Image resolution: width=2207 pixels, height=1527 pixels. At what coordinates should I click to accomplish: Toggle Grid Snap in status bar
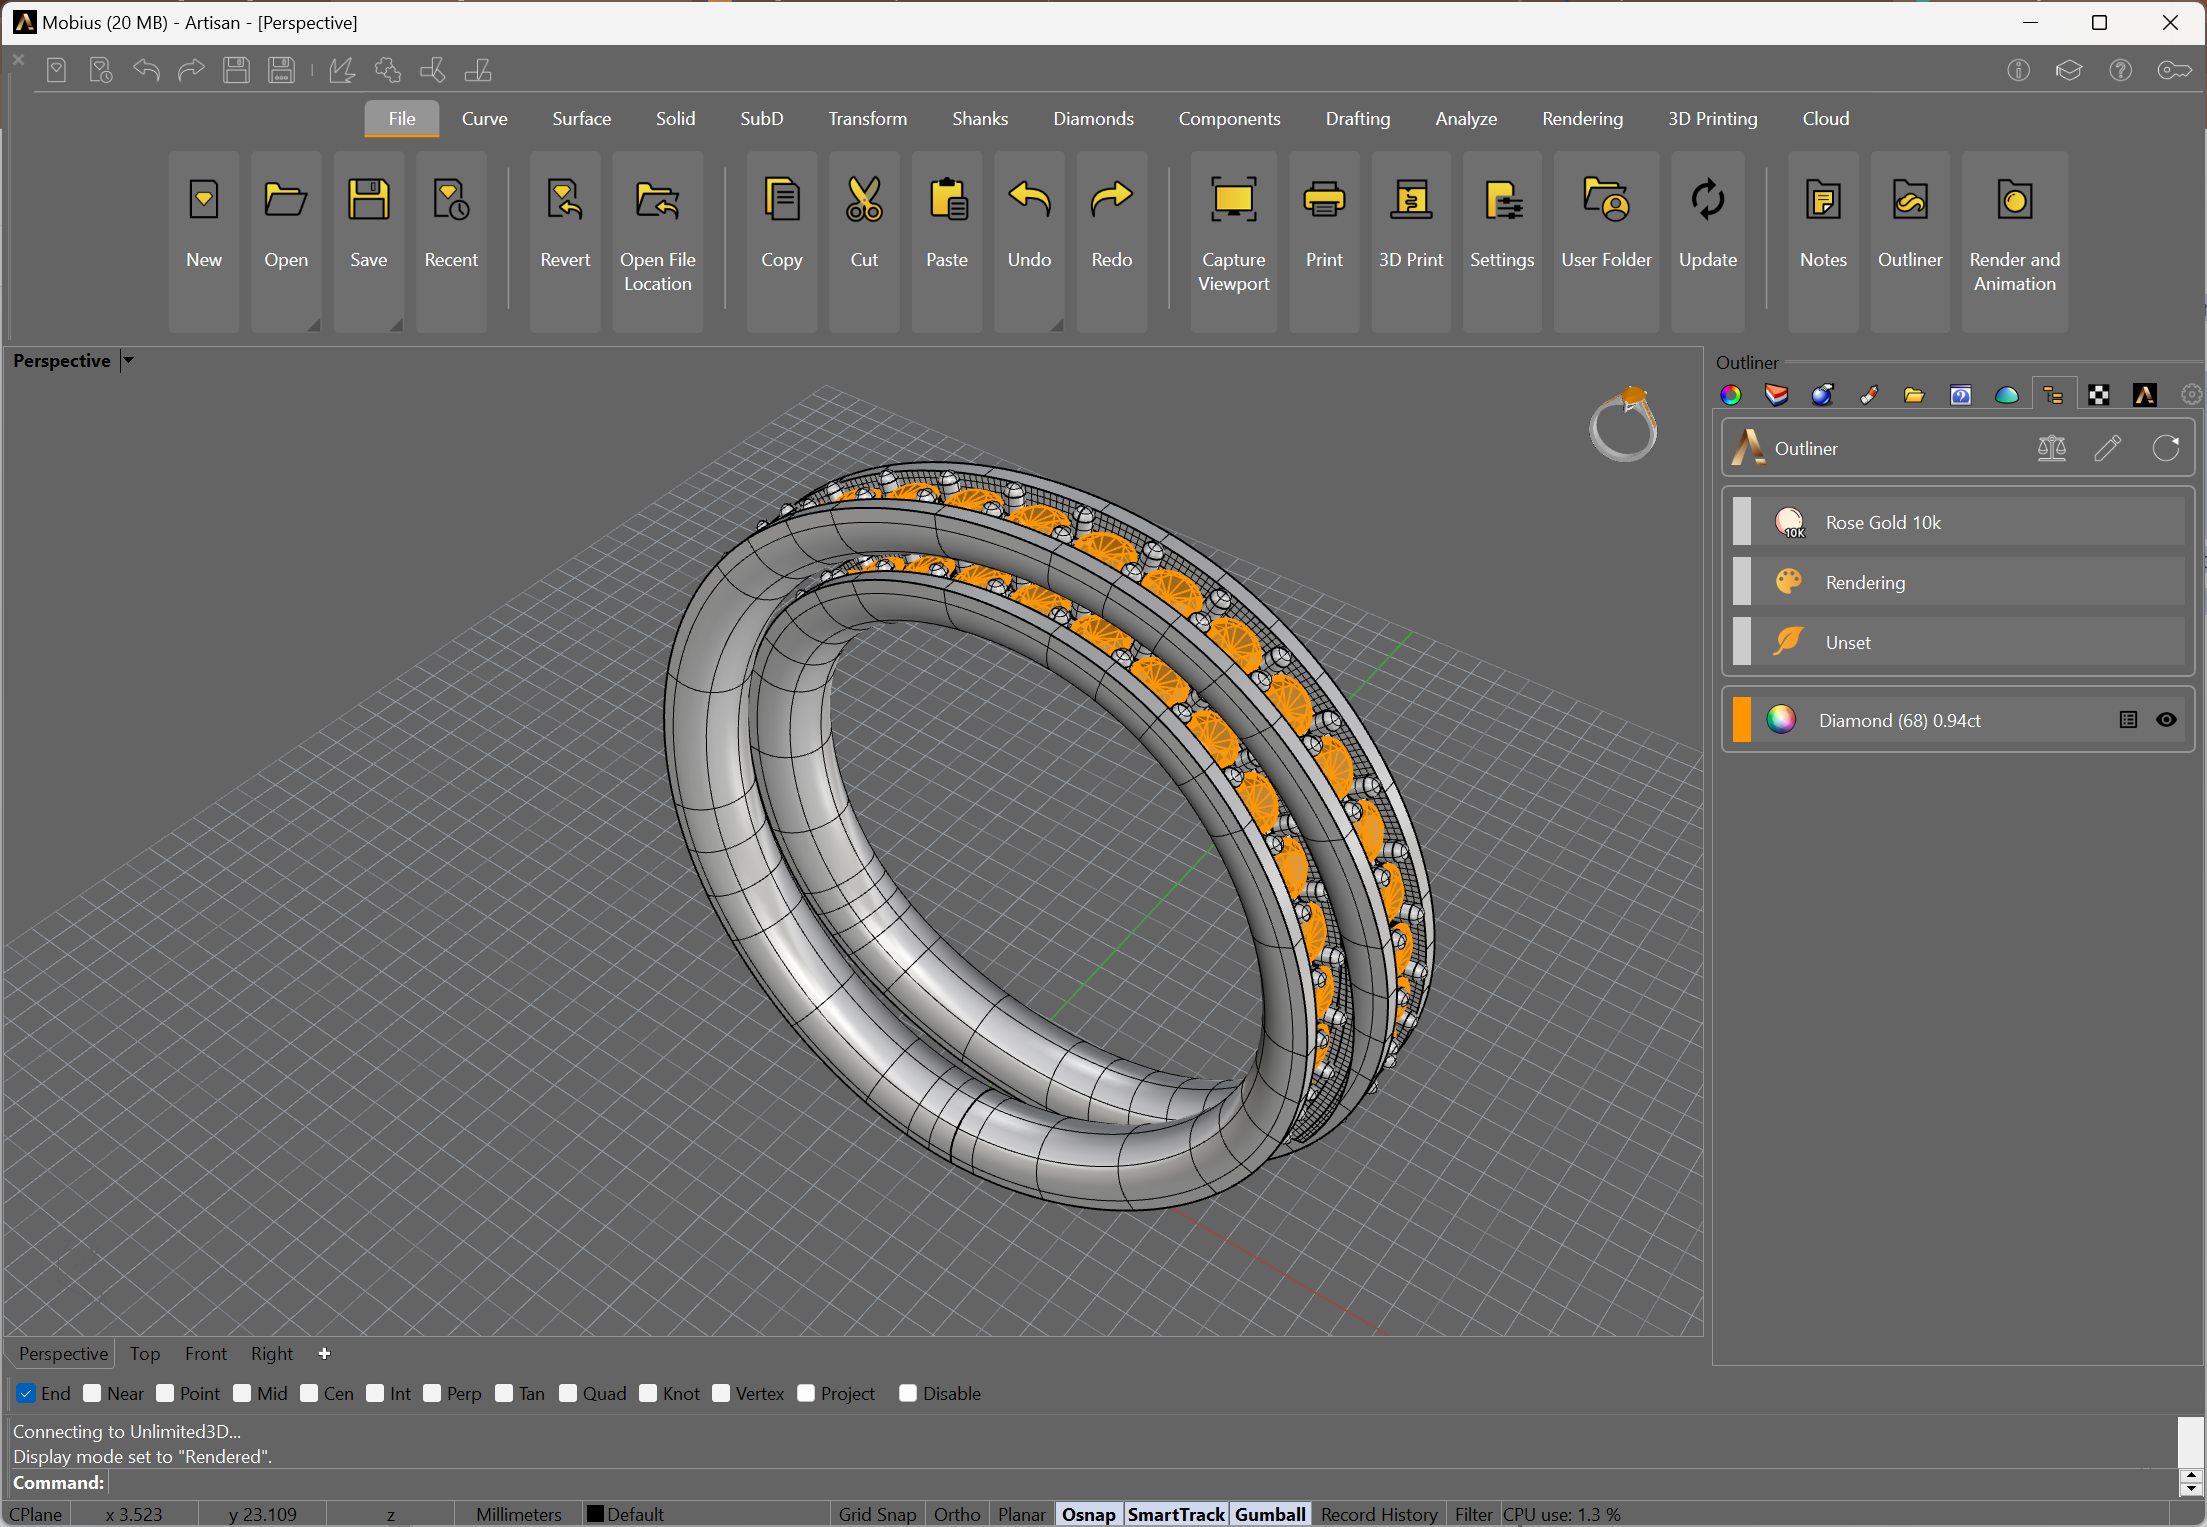click(877, 1514)
